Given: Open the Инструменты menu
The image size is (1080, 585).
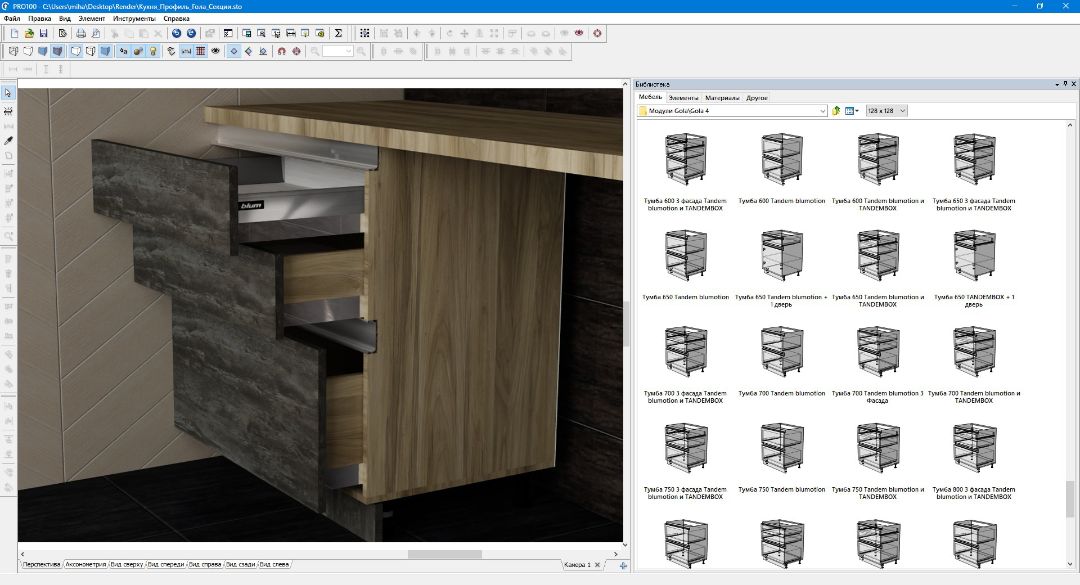Looking at the screenshot, I should (133, 19).
